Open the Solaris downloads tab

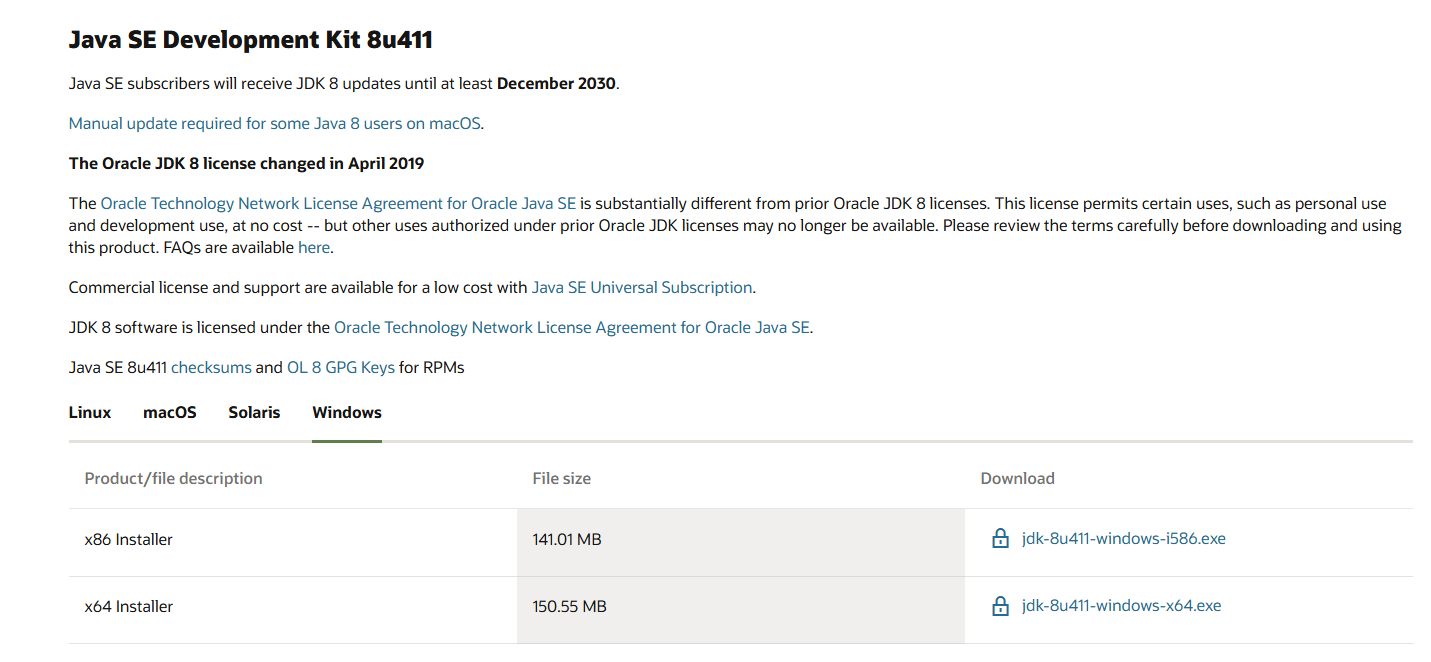pos(254,412)
